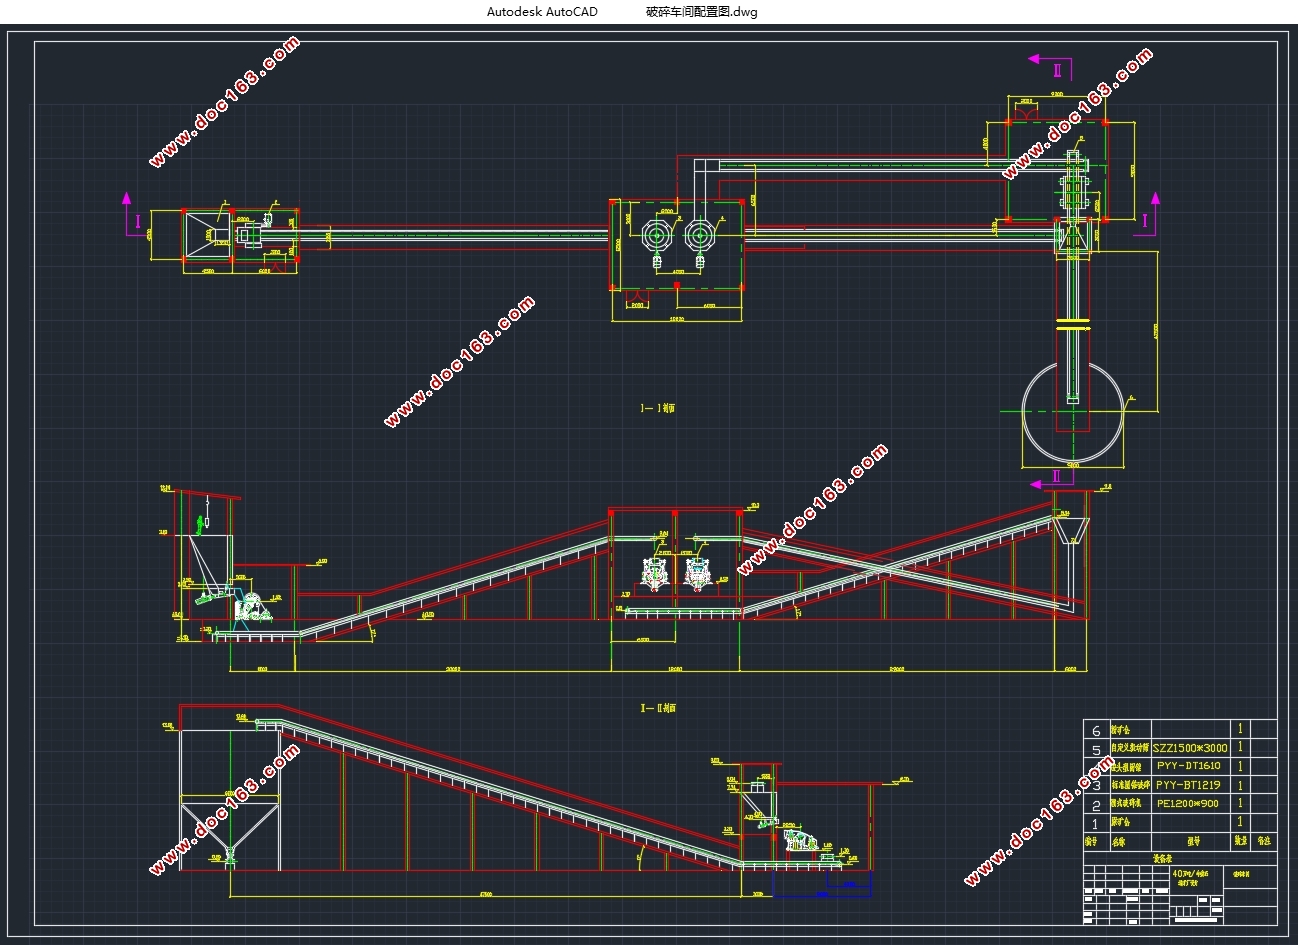Click the magenta 'I' section marker at right

[x=1145, y=222]
